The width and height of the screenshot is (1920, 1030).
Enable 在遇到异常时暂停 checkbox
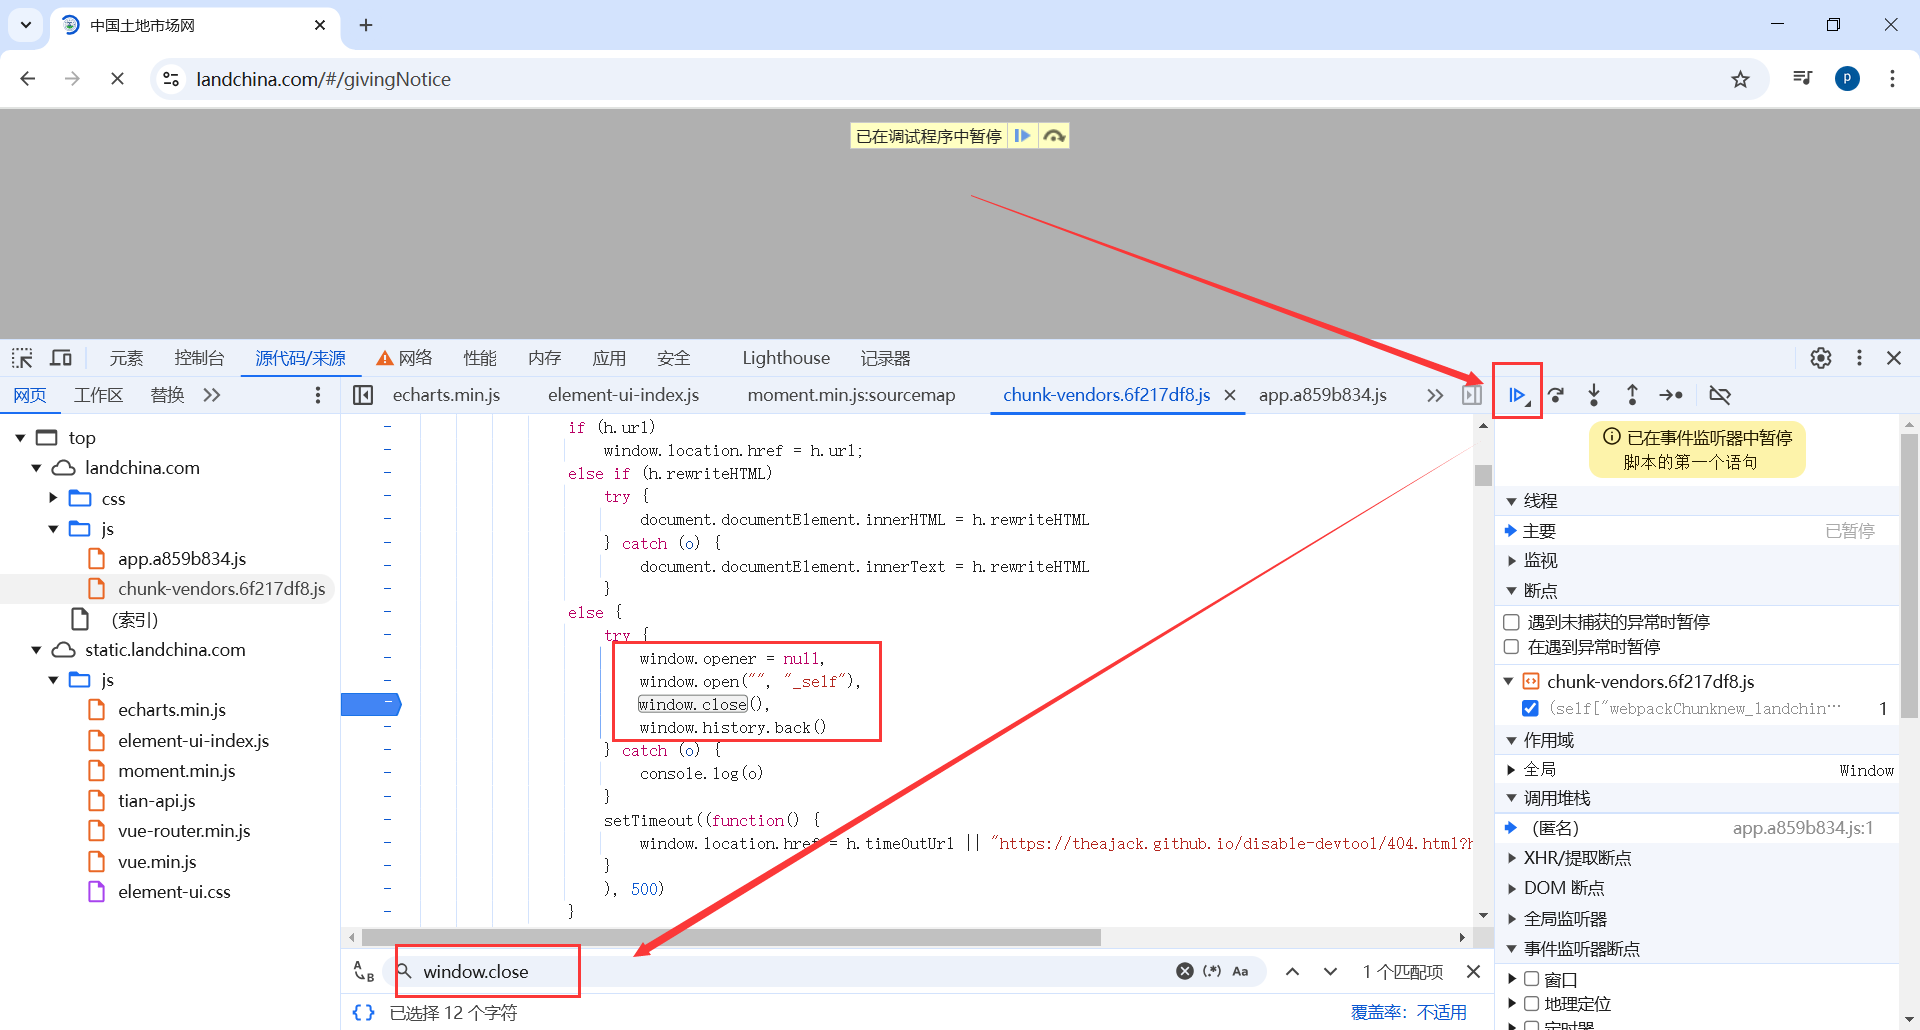(x=1511, y=647)
